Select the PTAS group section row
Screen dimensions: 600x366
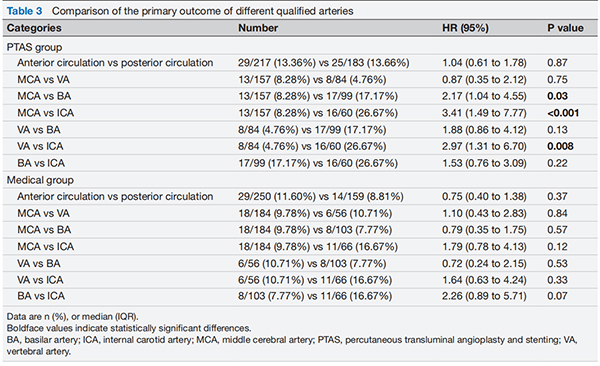300,47
